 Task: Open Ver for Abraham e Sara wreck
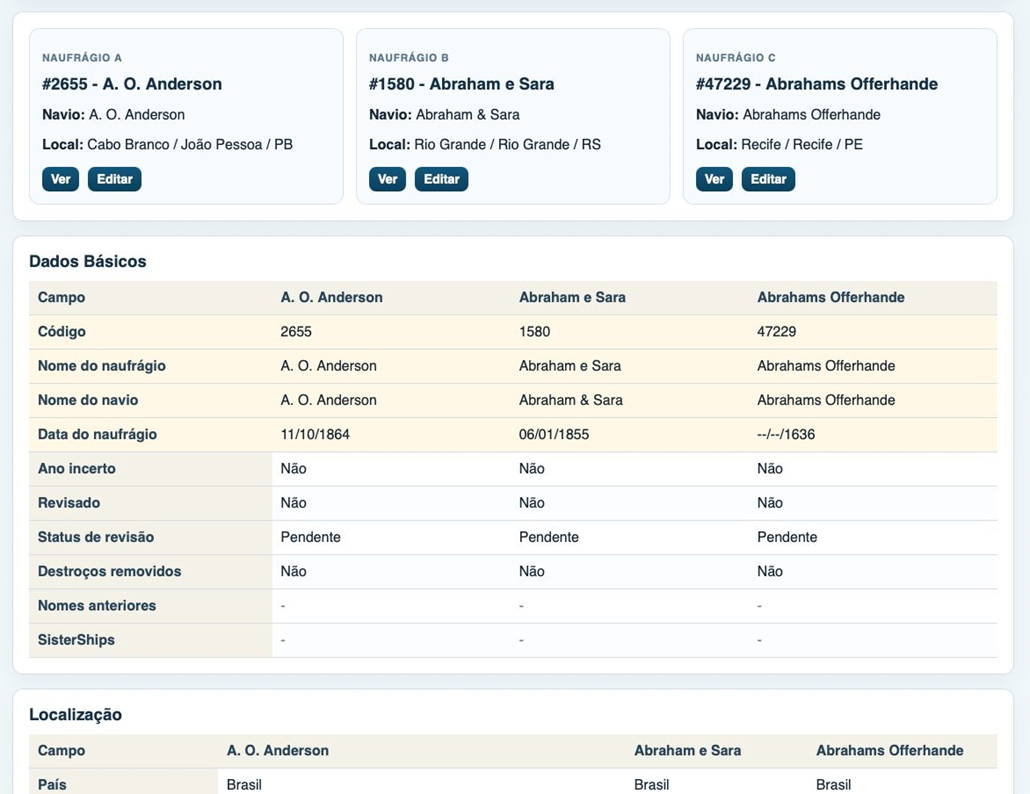click(388, 179)
